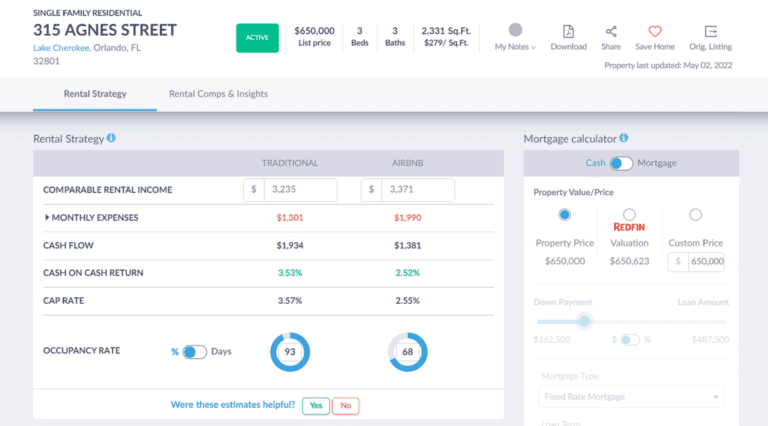This screenshot has height=426, width=768.
Task: Click the Traditional occupancy rate donut chart
Action: [290, 352]
